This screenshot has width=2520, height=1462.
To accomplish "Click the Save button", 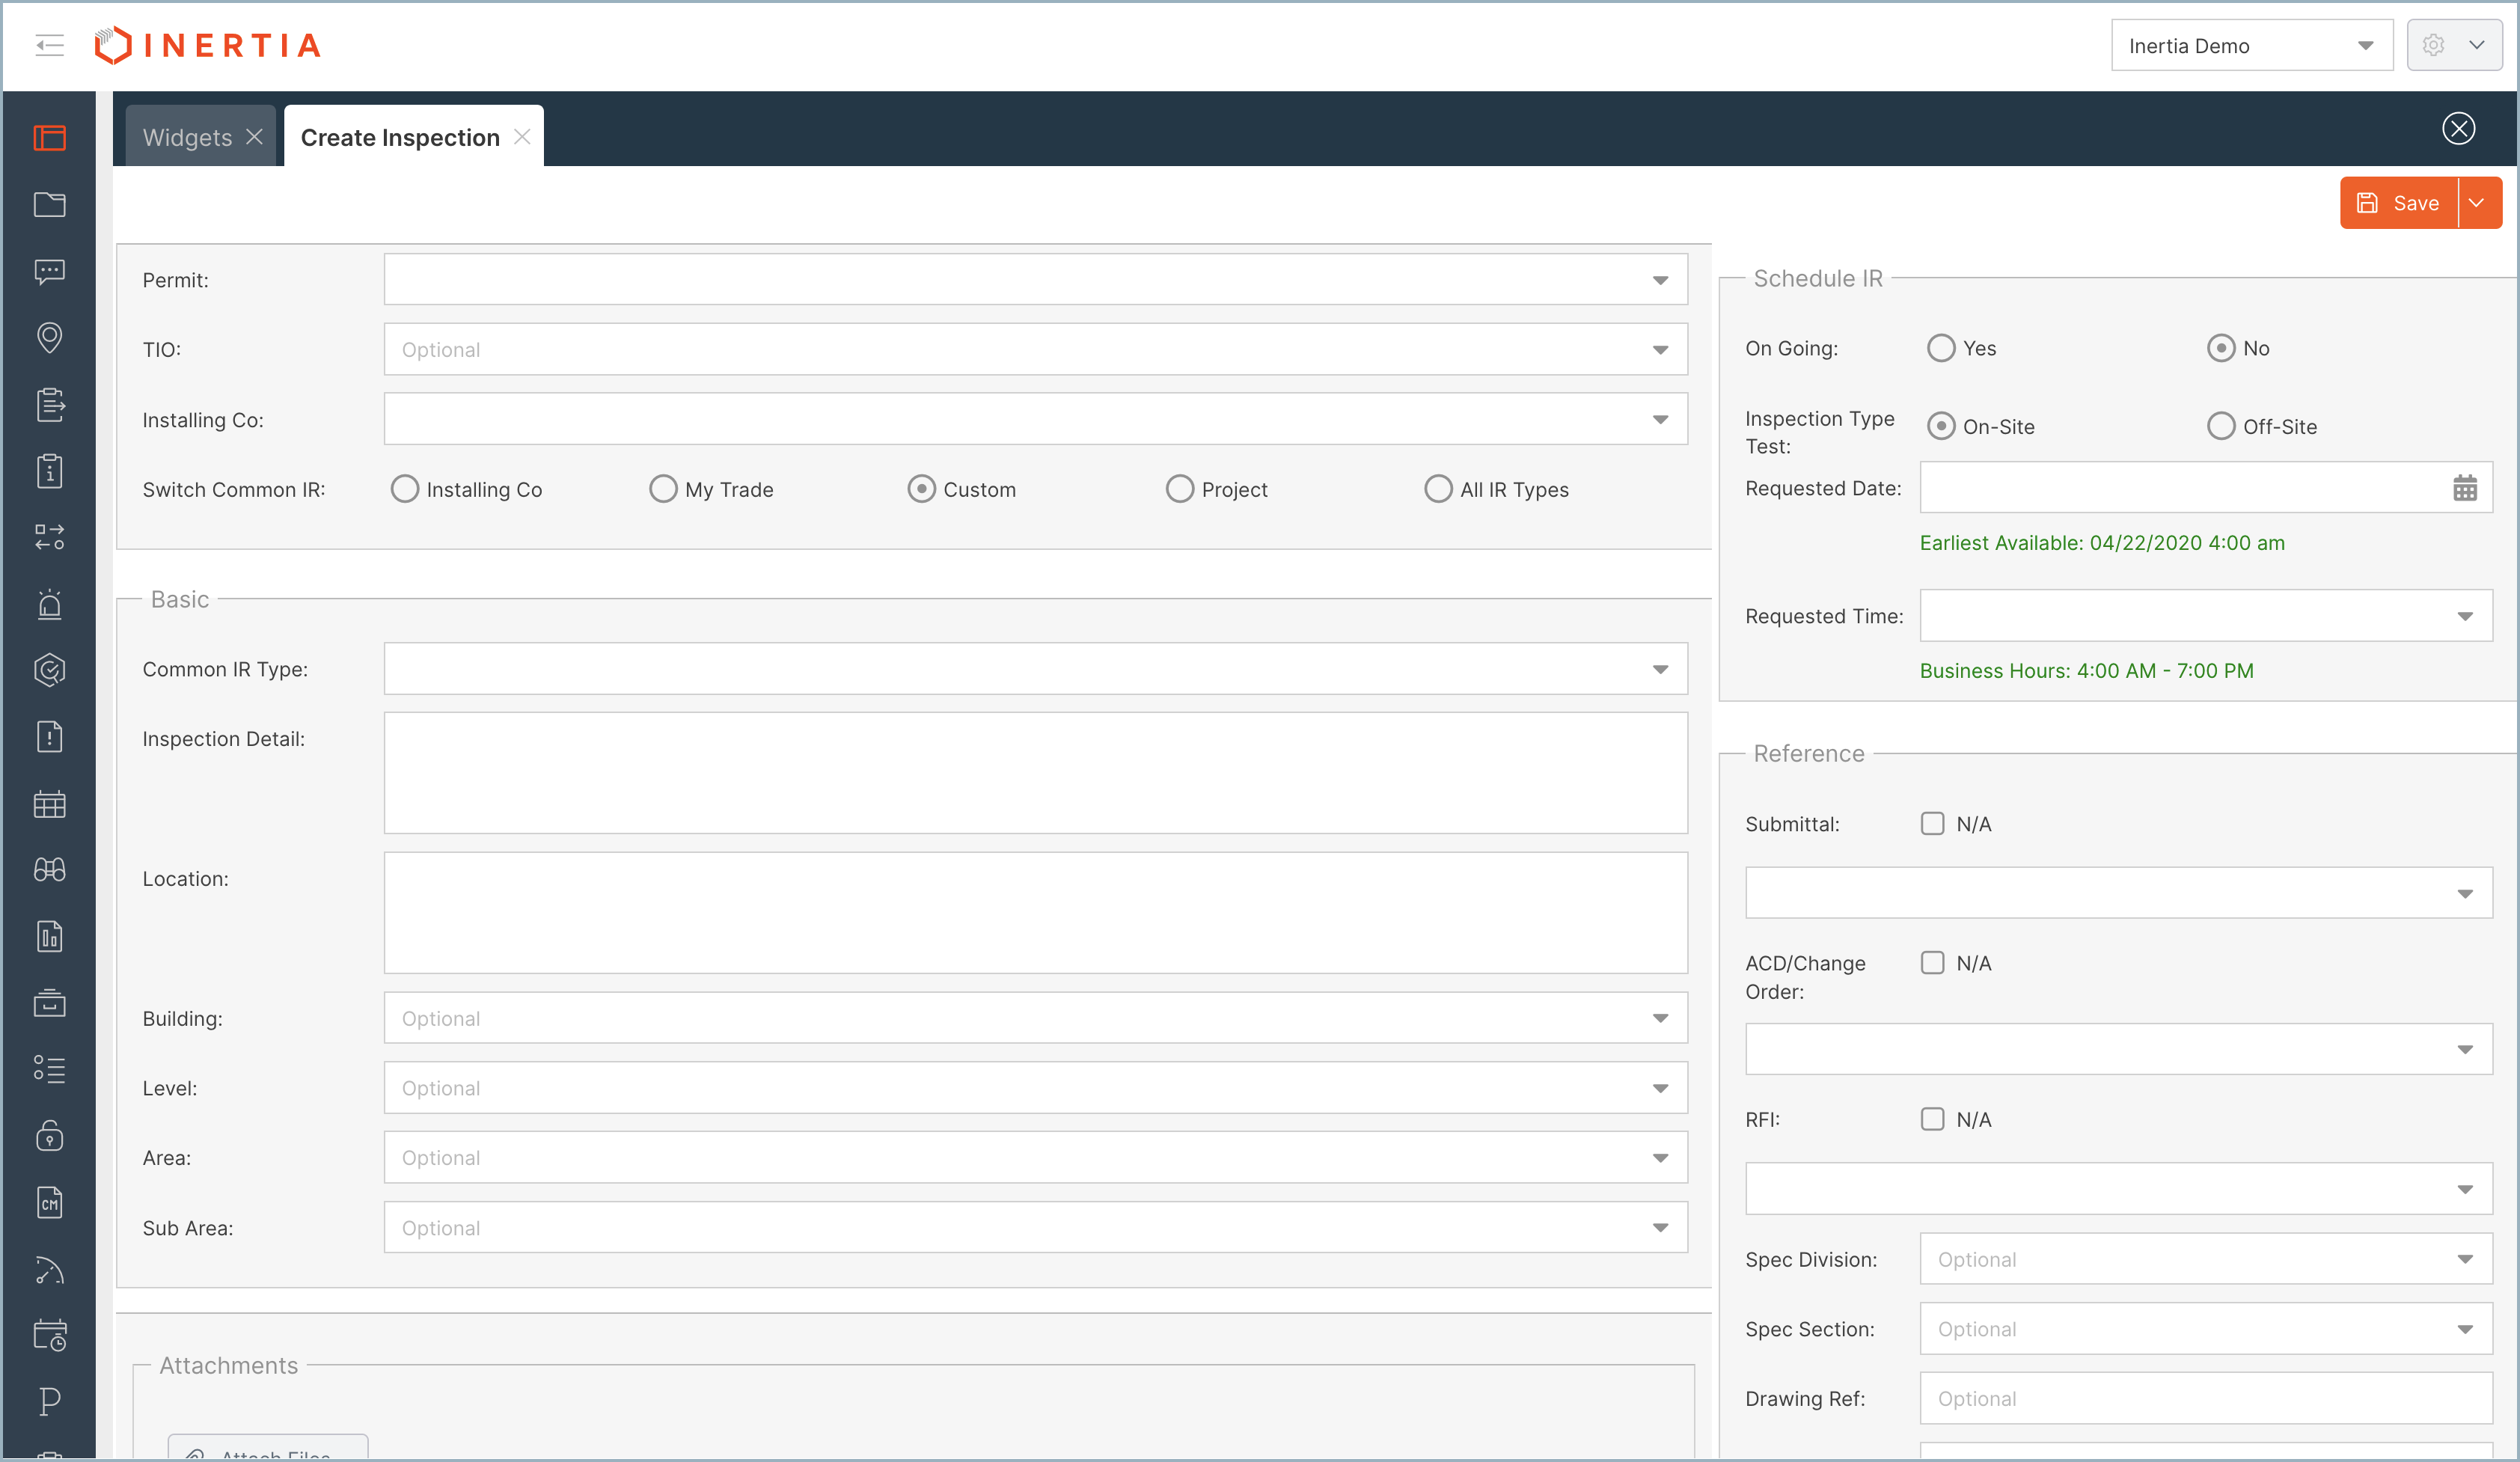I will (x=2398, y=203).
